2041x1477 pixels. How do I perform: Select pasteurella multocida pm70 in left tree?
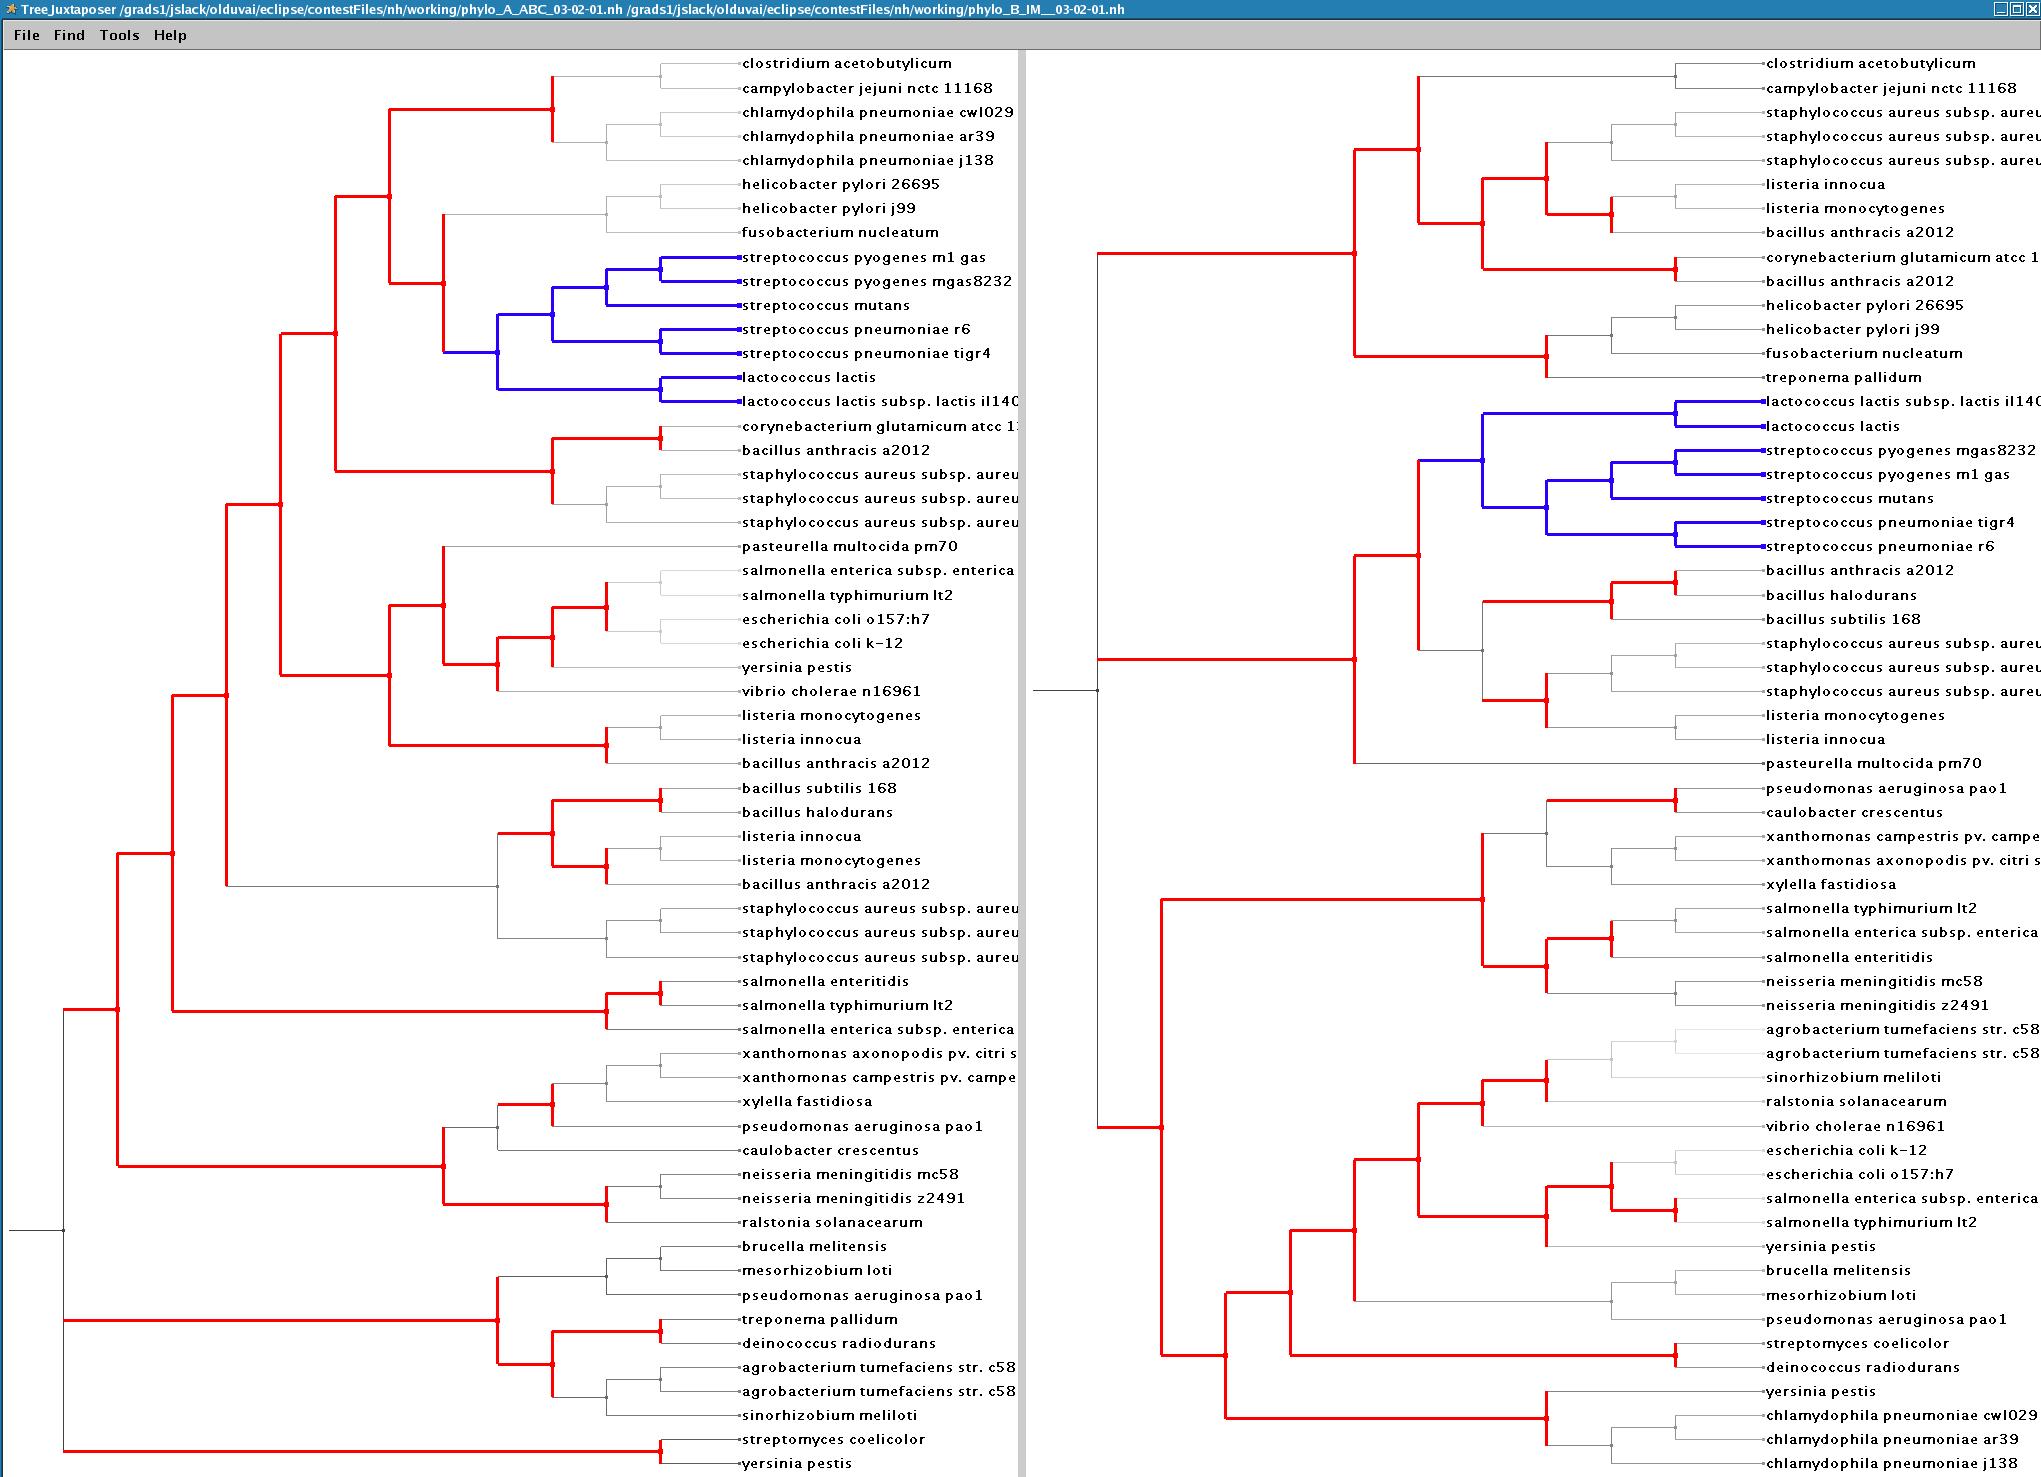(850, 546)
